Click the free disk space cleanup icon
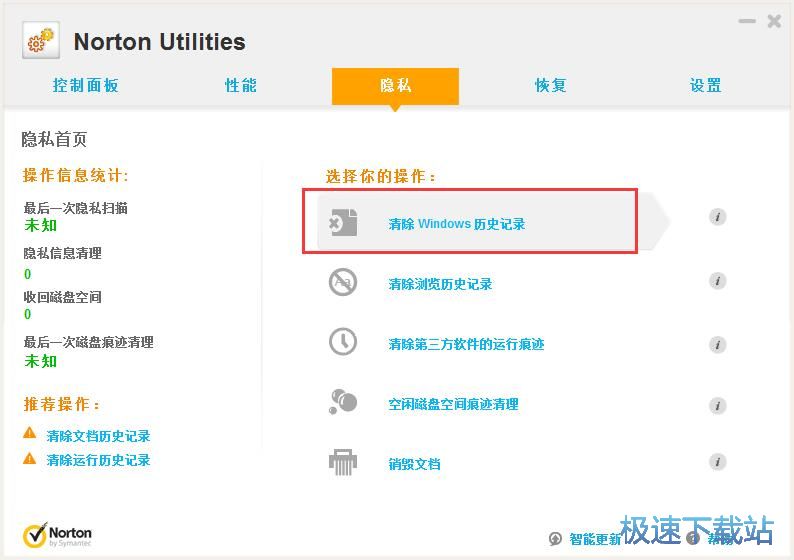Screen dimensions: 794x560 click(343, 402)
